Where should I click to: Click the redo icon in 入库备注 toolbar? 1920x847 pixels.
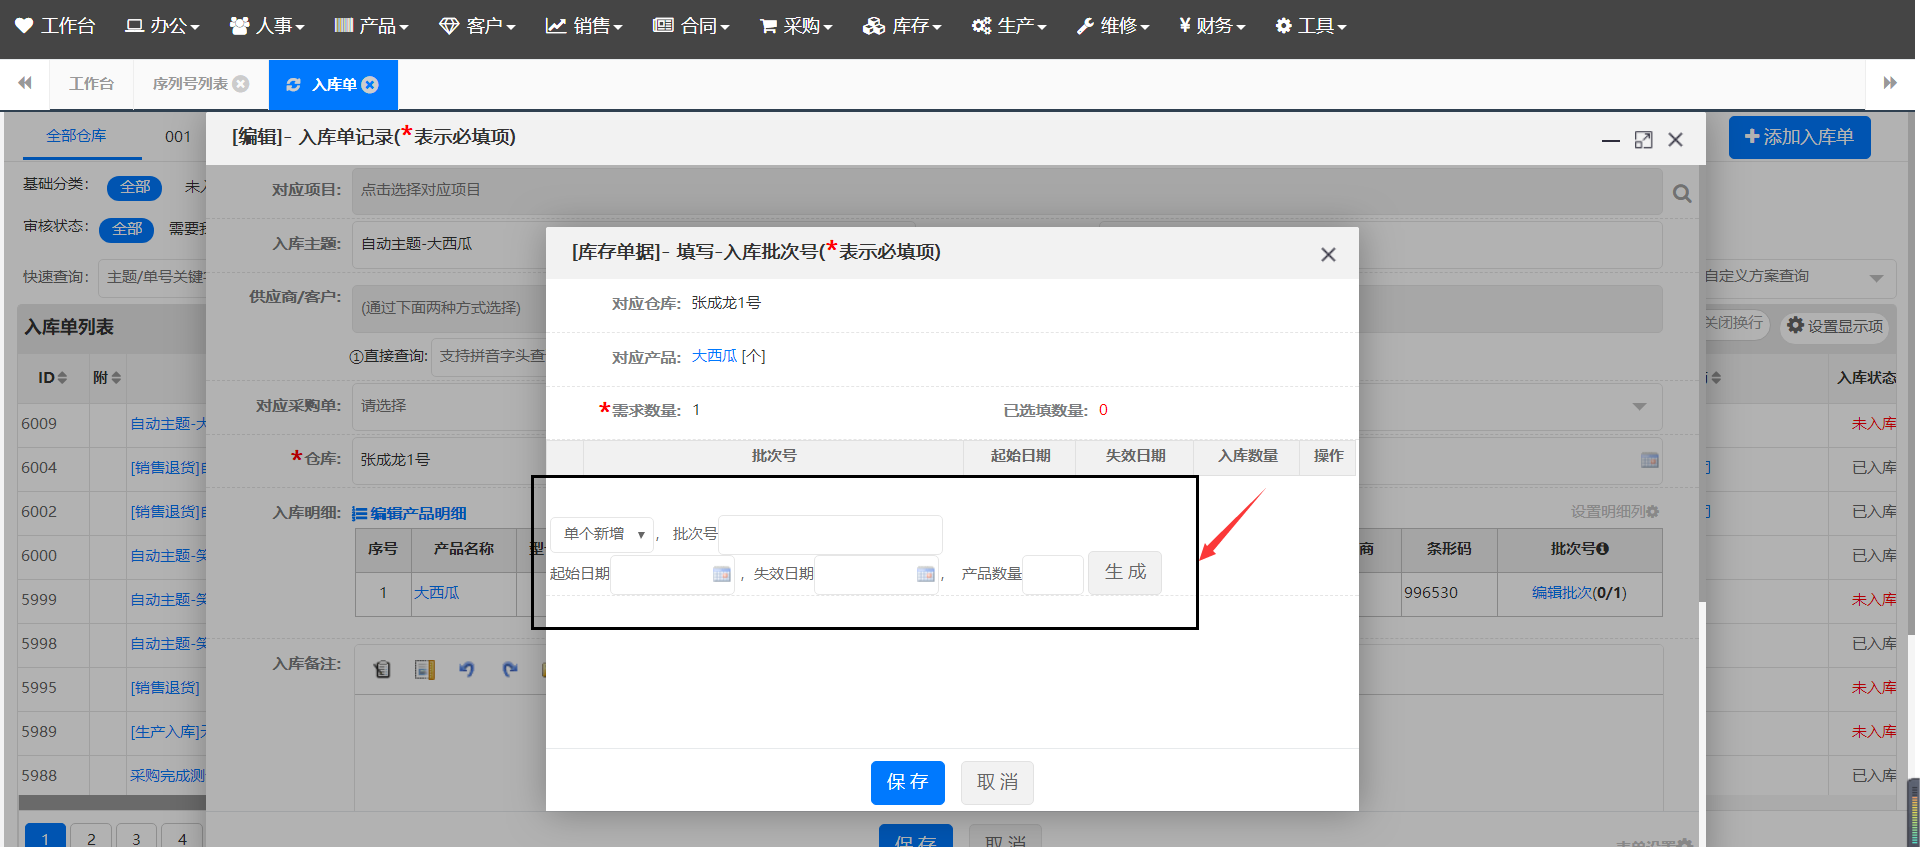tap(510, 669)
